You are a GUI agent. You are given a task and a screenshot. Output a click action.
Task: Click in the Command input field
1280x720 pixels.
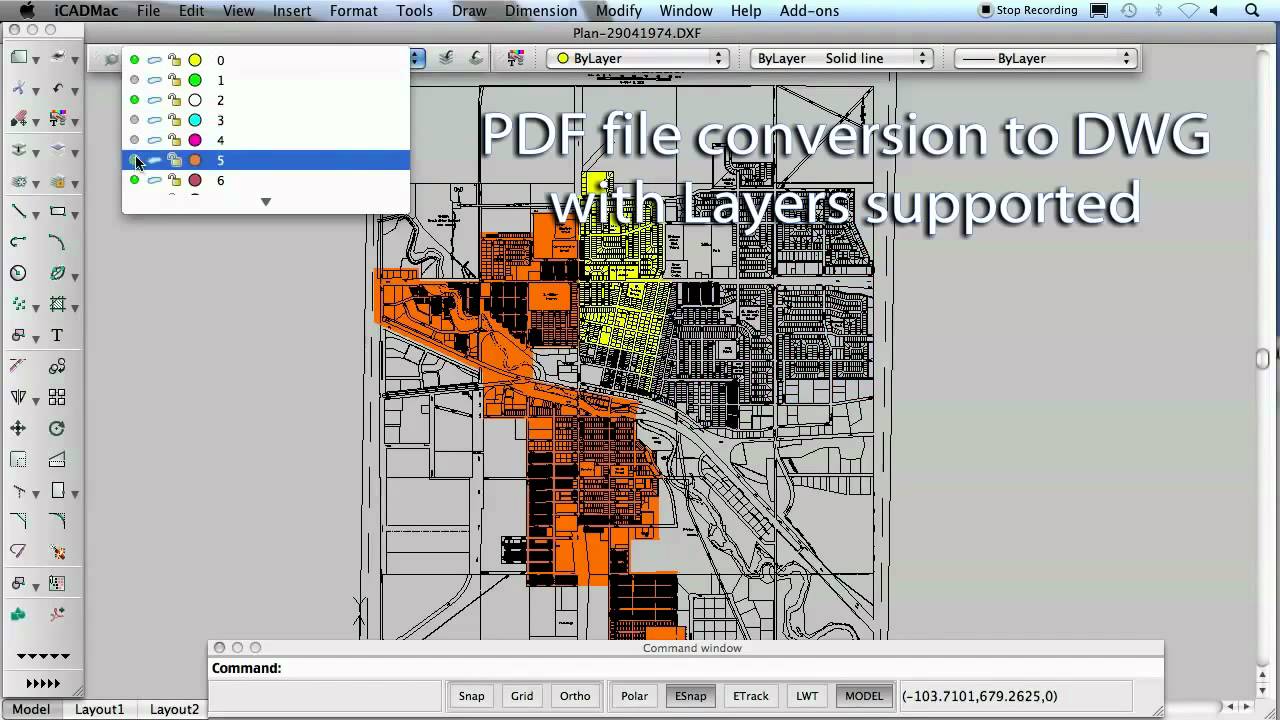coord(686,668)
